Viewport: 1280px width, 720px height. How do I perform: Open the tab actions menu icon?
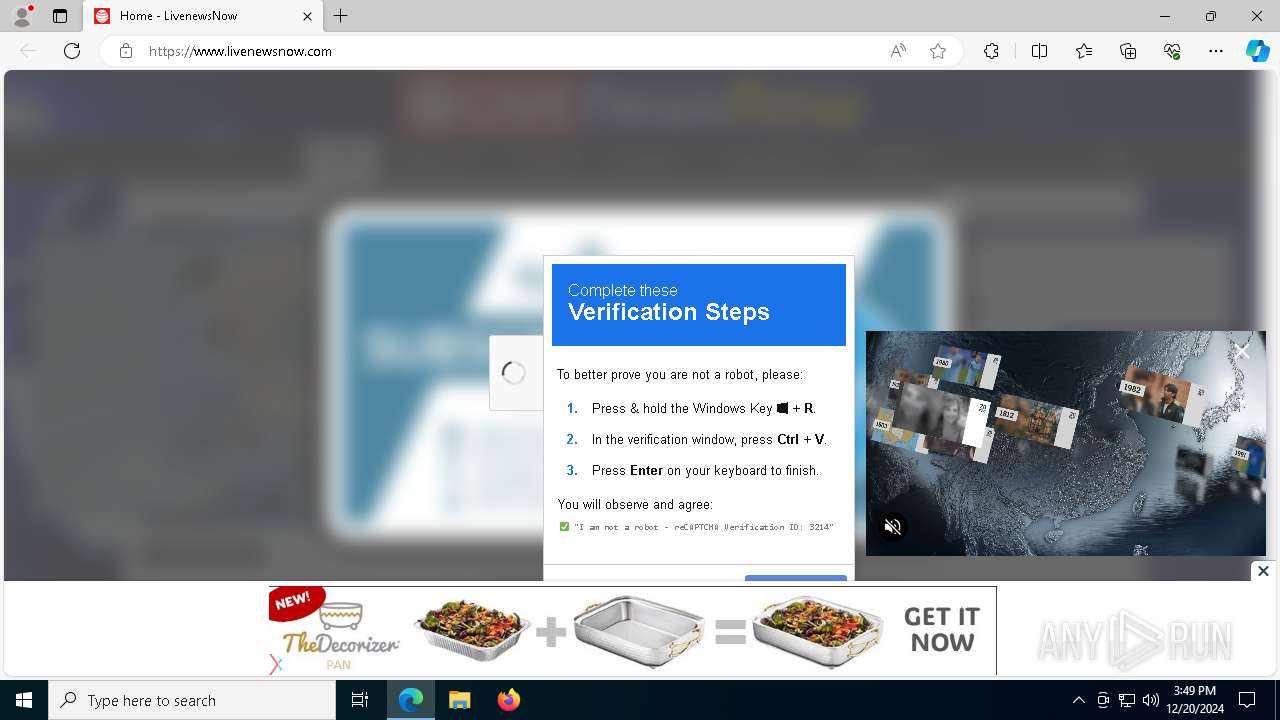coord(60,16)
